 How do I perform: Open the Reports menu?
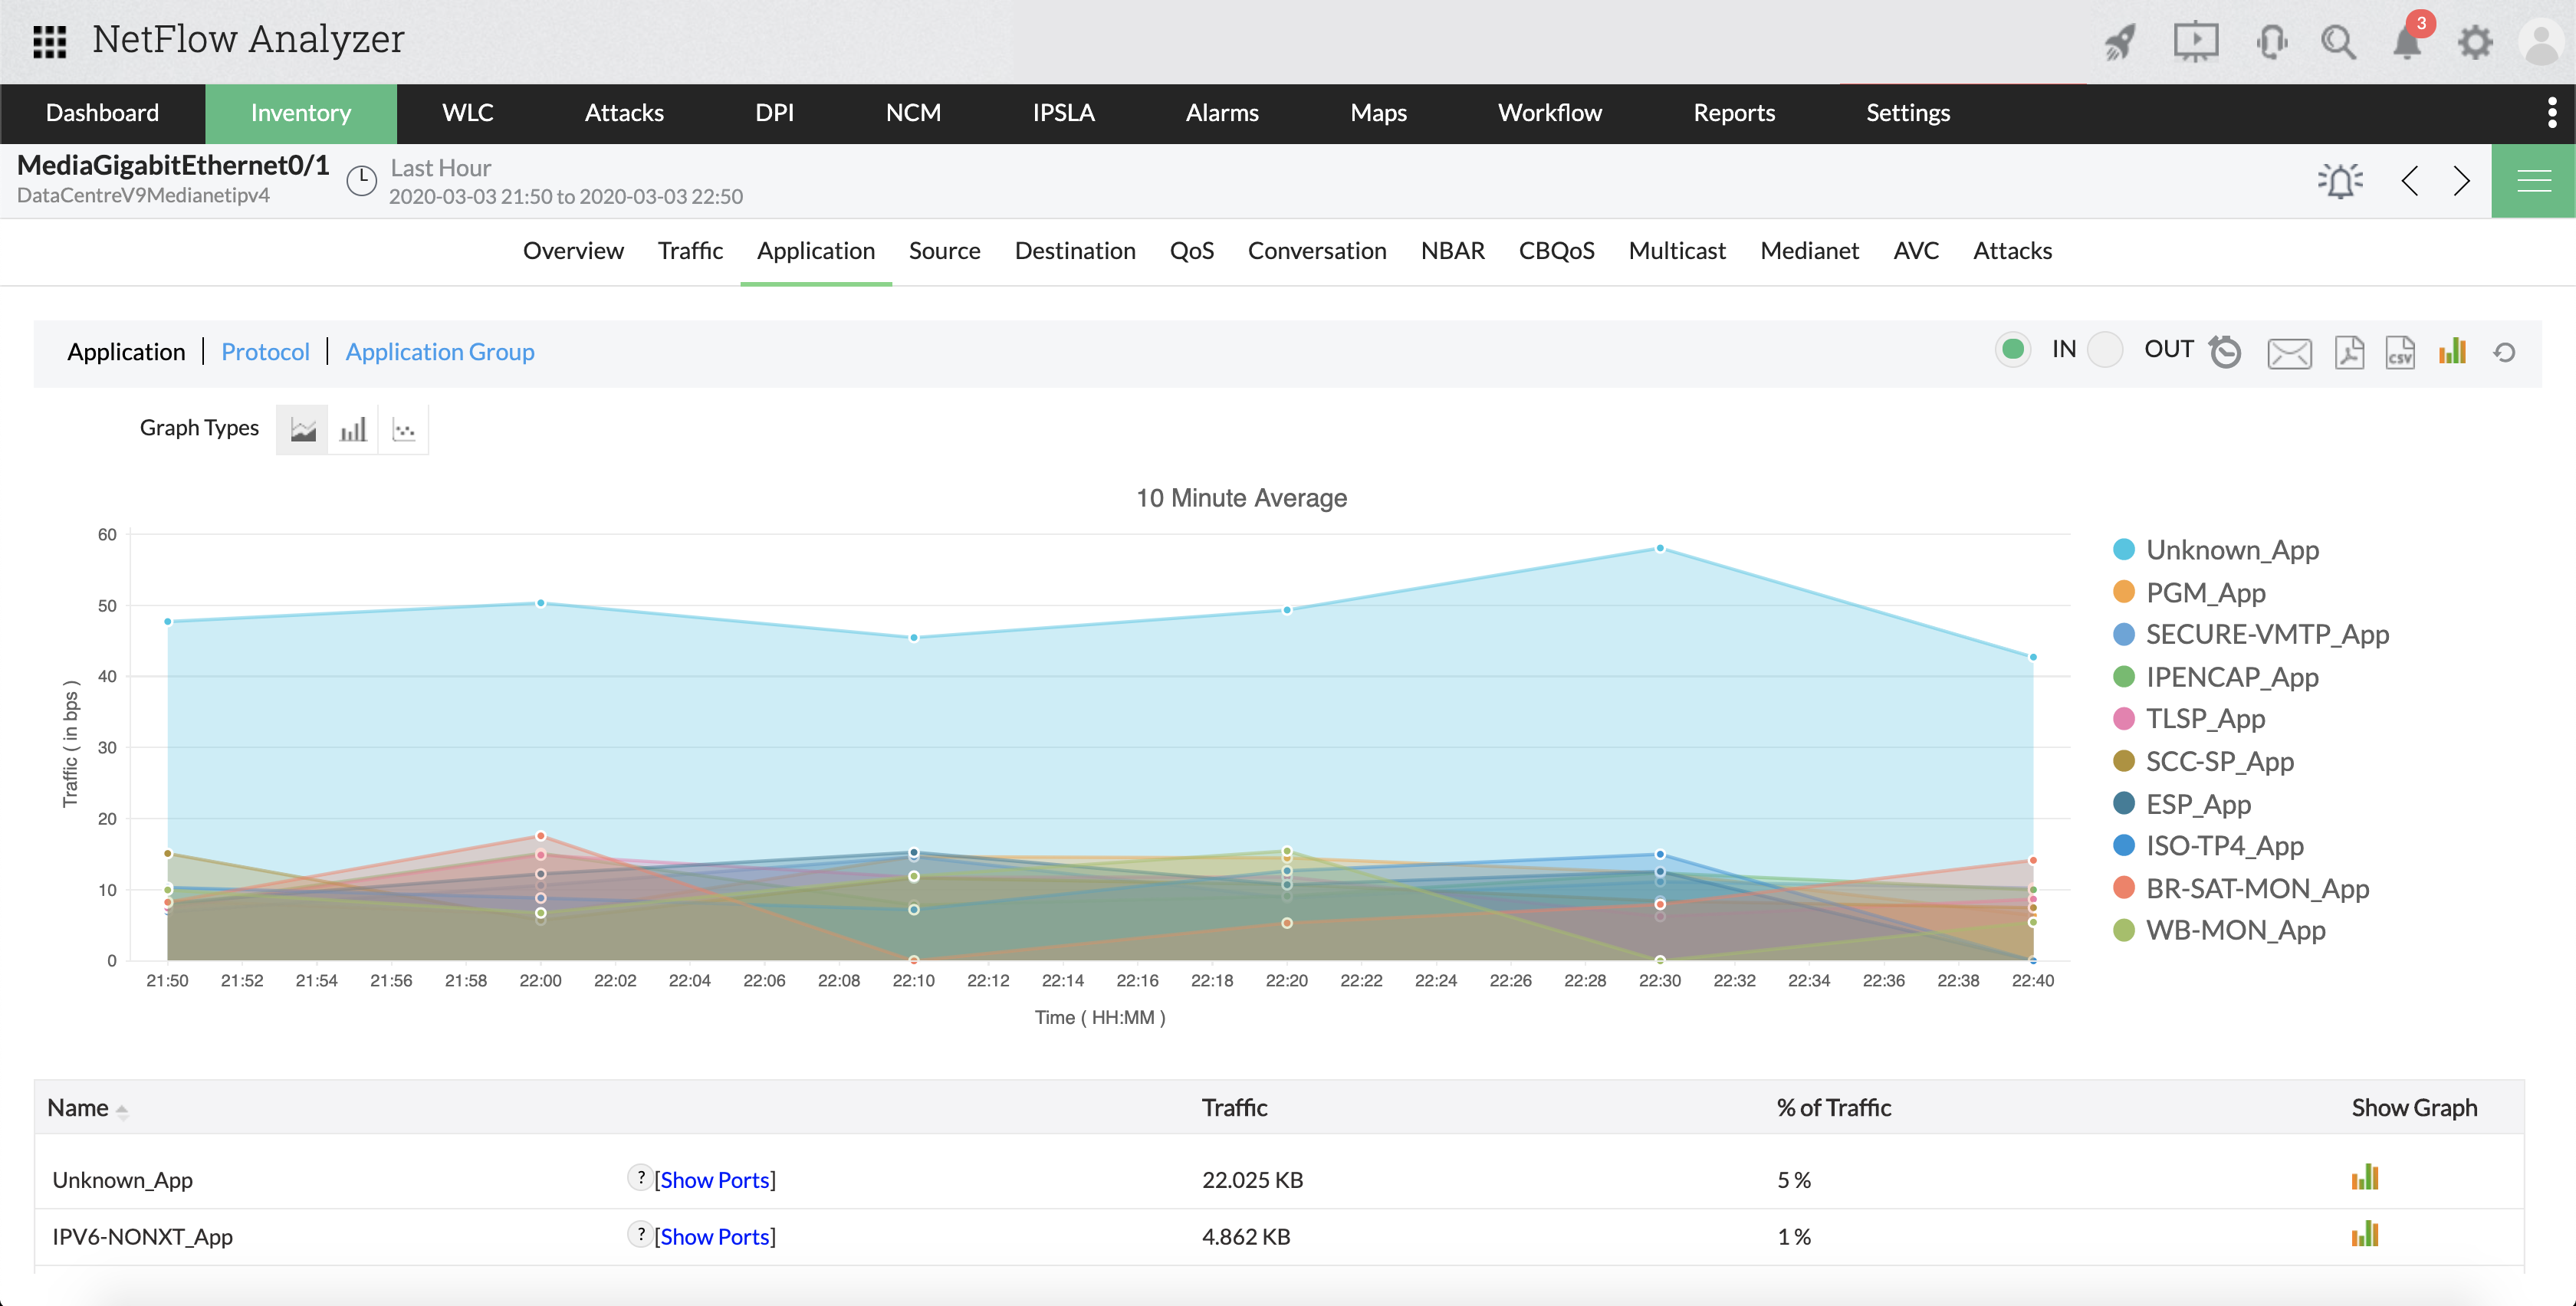(1733, 113)
